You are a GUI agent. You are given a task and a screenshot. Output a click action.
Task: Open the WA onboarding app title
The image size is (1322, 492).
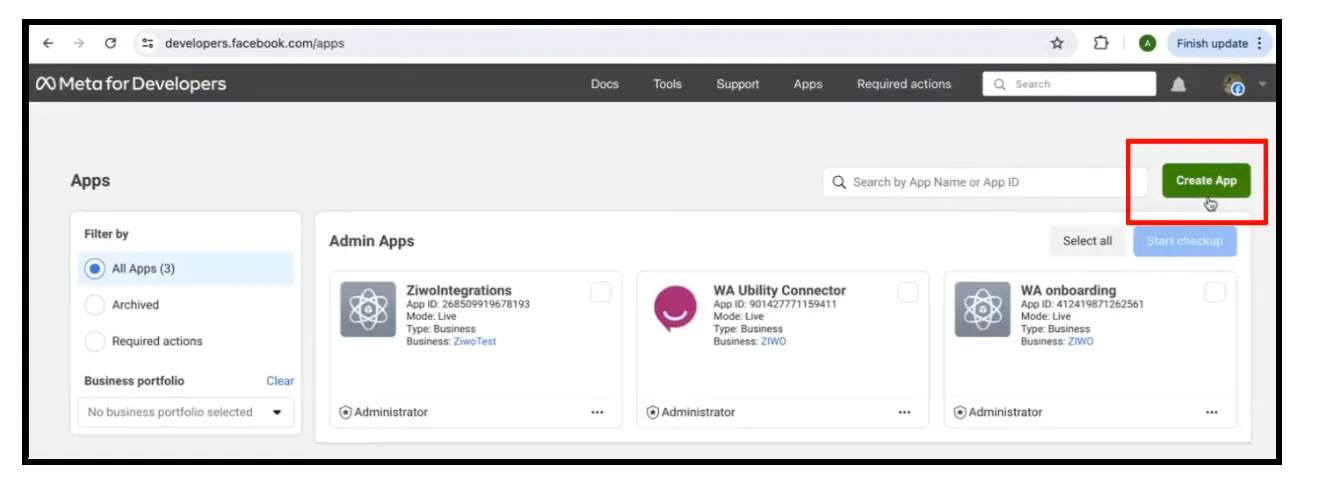tap(1068, 290)
